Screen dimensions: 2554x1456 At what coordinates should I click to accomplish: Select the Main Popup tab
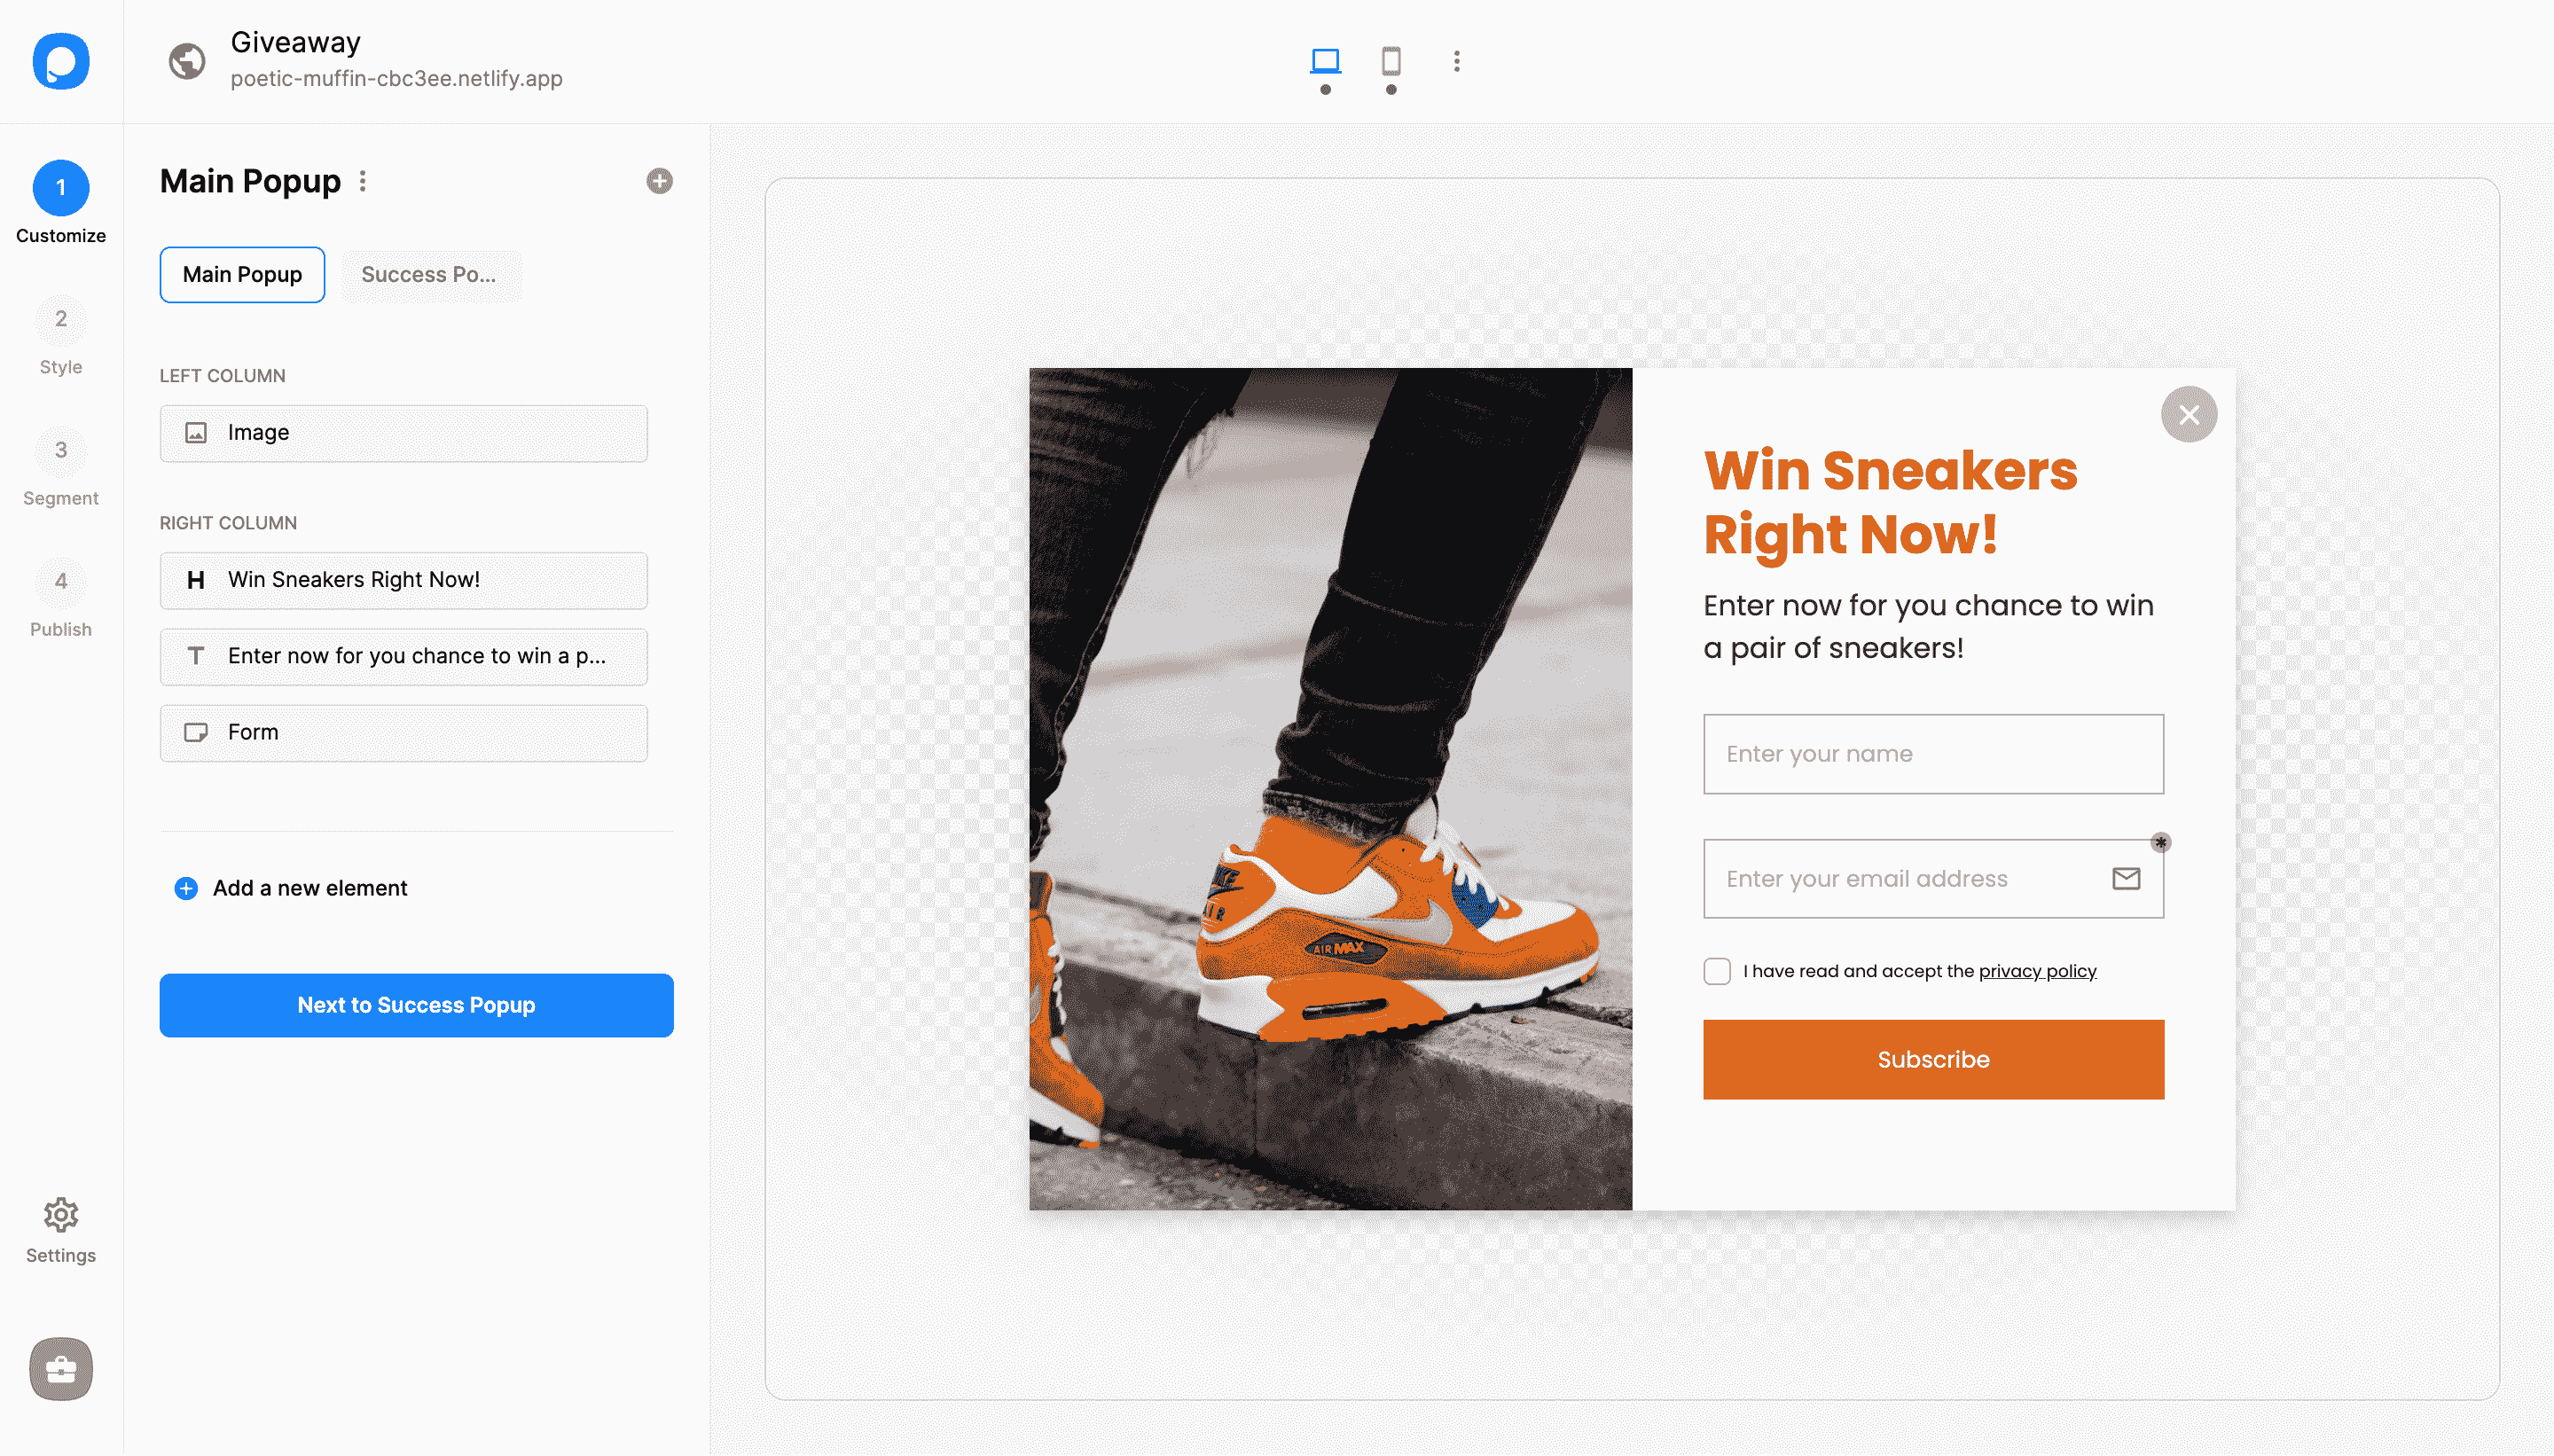(x=242, y=274)
